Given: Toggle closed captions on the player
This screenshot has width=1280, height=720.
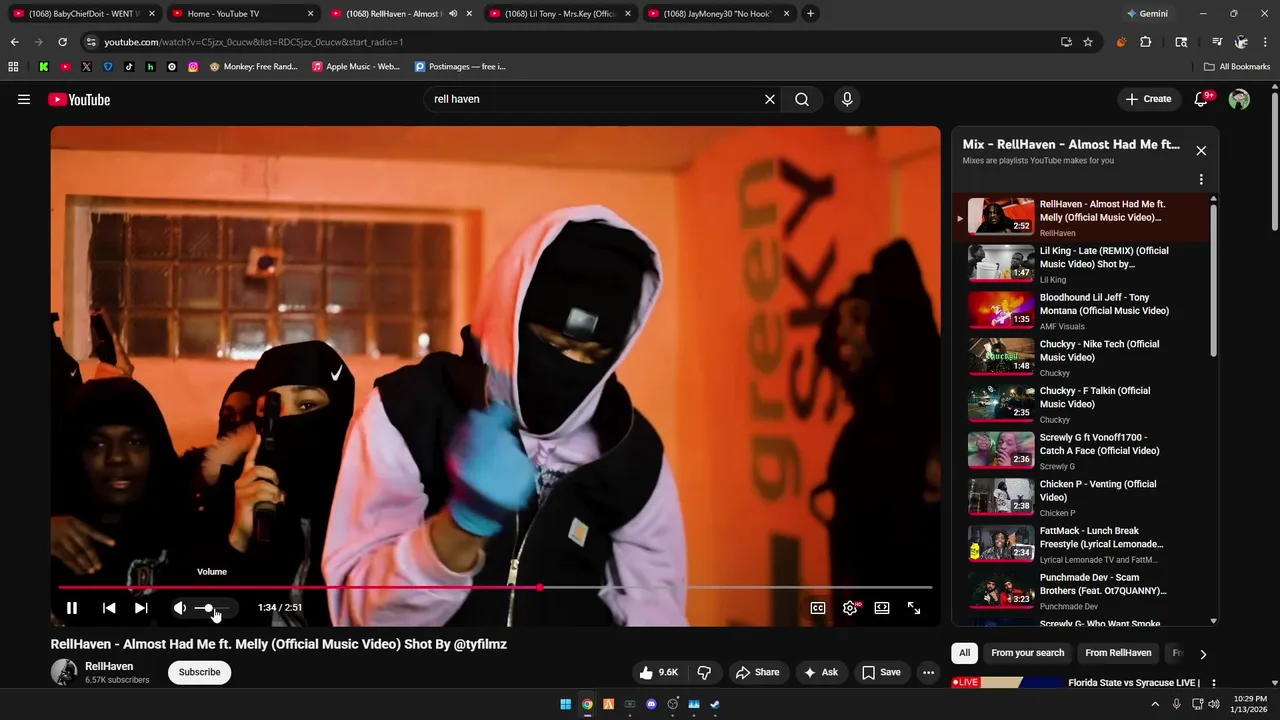Looking at the screenshot, I should pyautogui.click(x=818, y=608).
